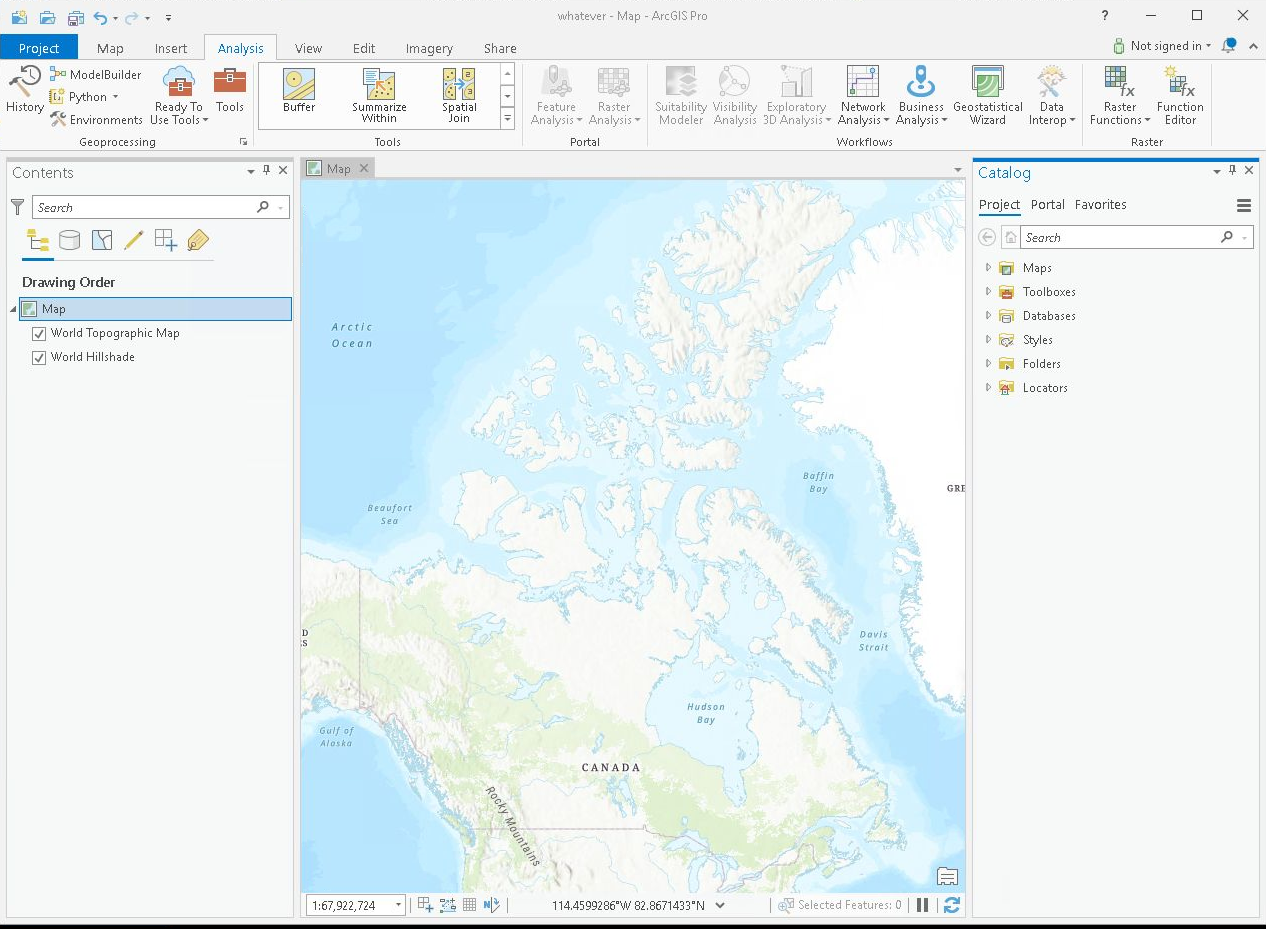Select the Suitability Modeler
Viewport: 1266px width, 929px height.
(x=681, y=94)
